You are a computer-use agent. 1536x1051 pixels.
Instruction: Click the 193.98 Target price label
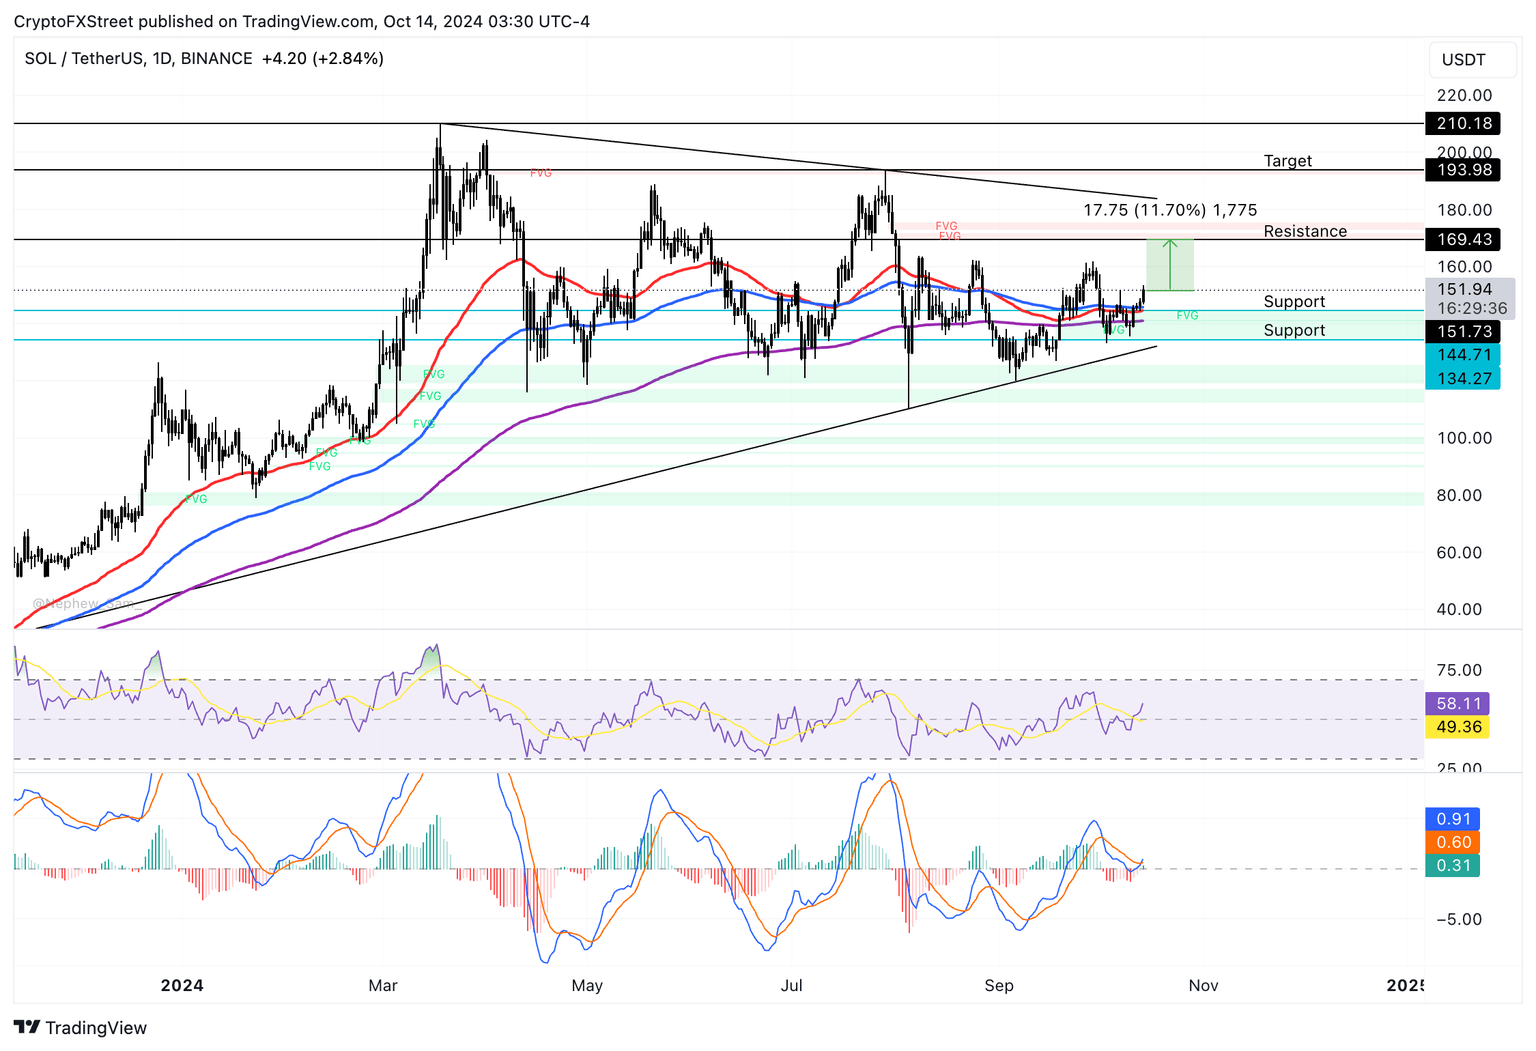click(x=1464, y=170)
